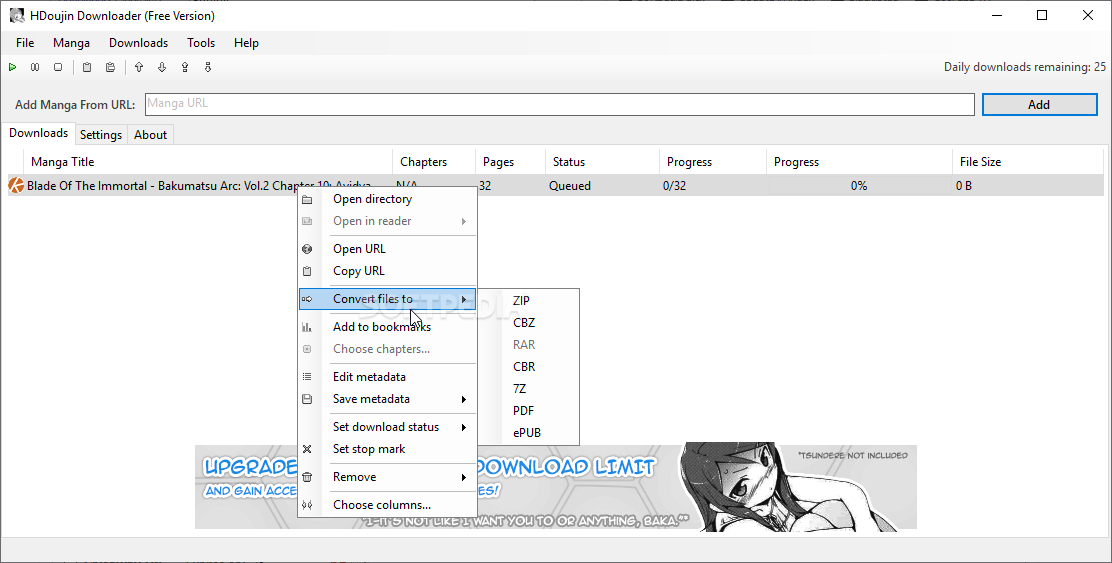Open the Help menu

pos(246,43)
